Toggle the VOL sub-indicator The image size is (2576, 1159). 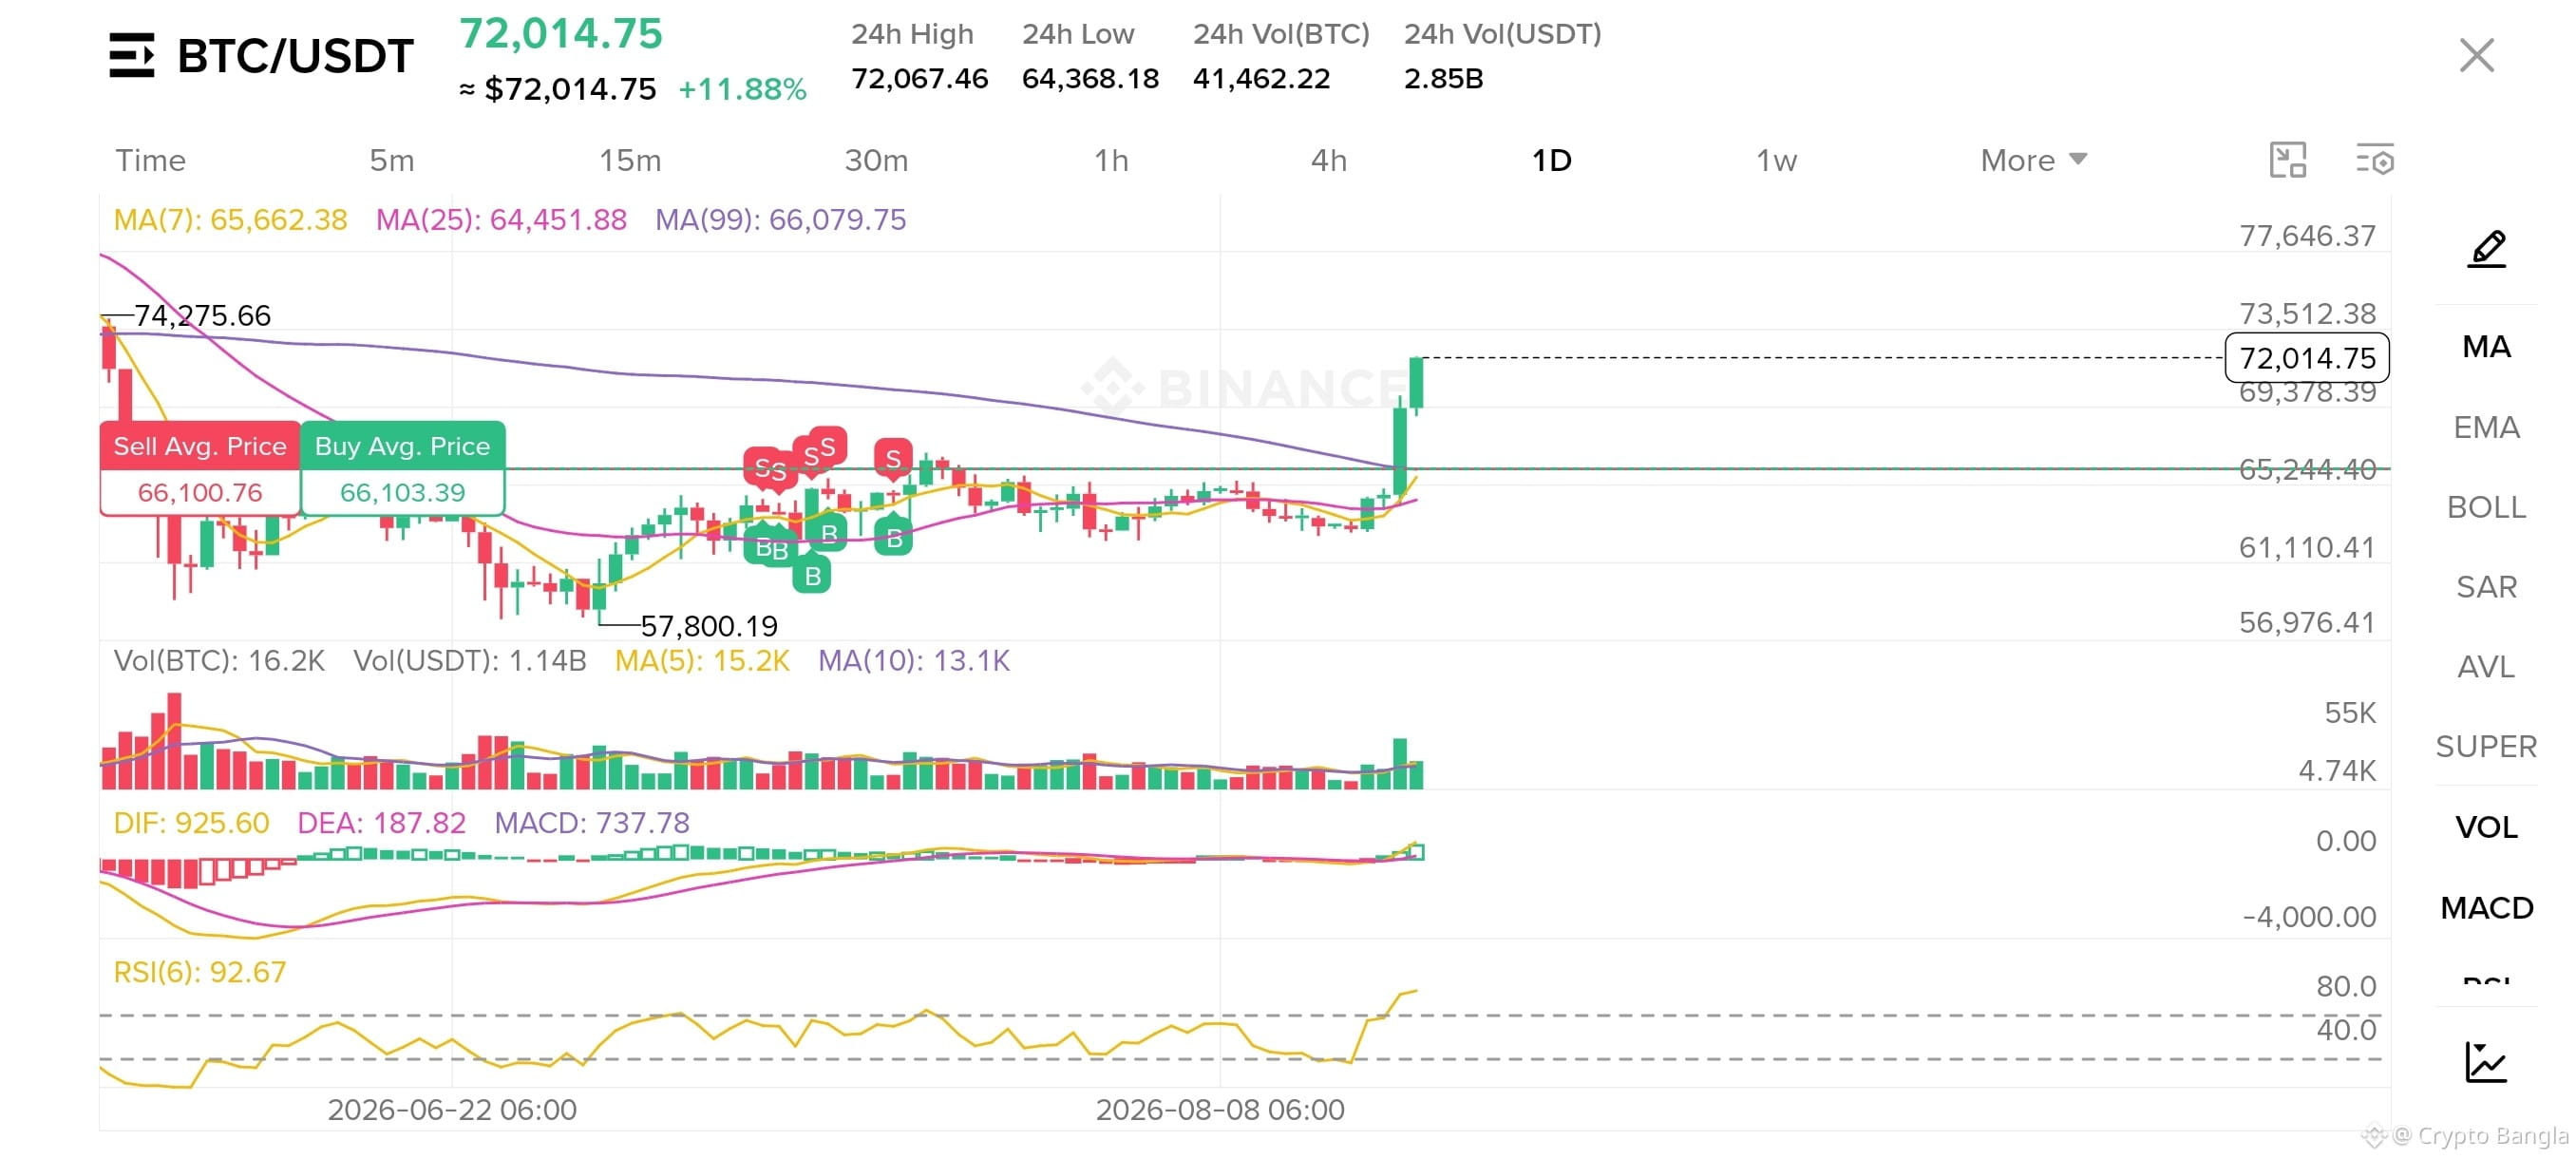(x=2486, y=828)
